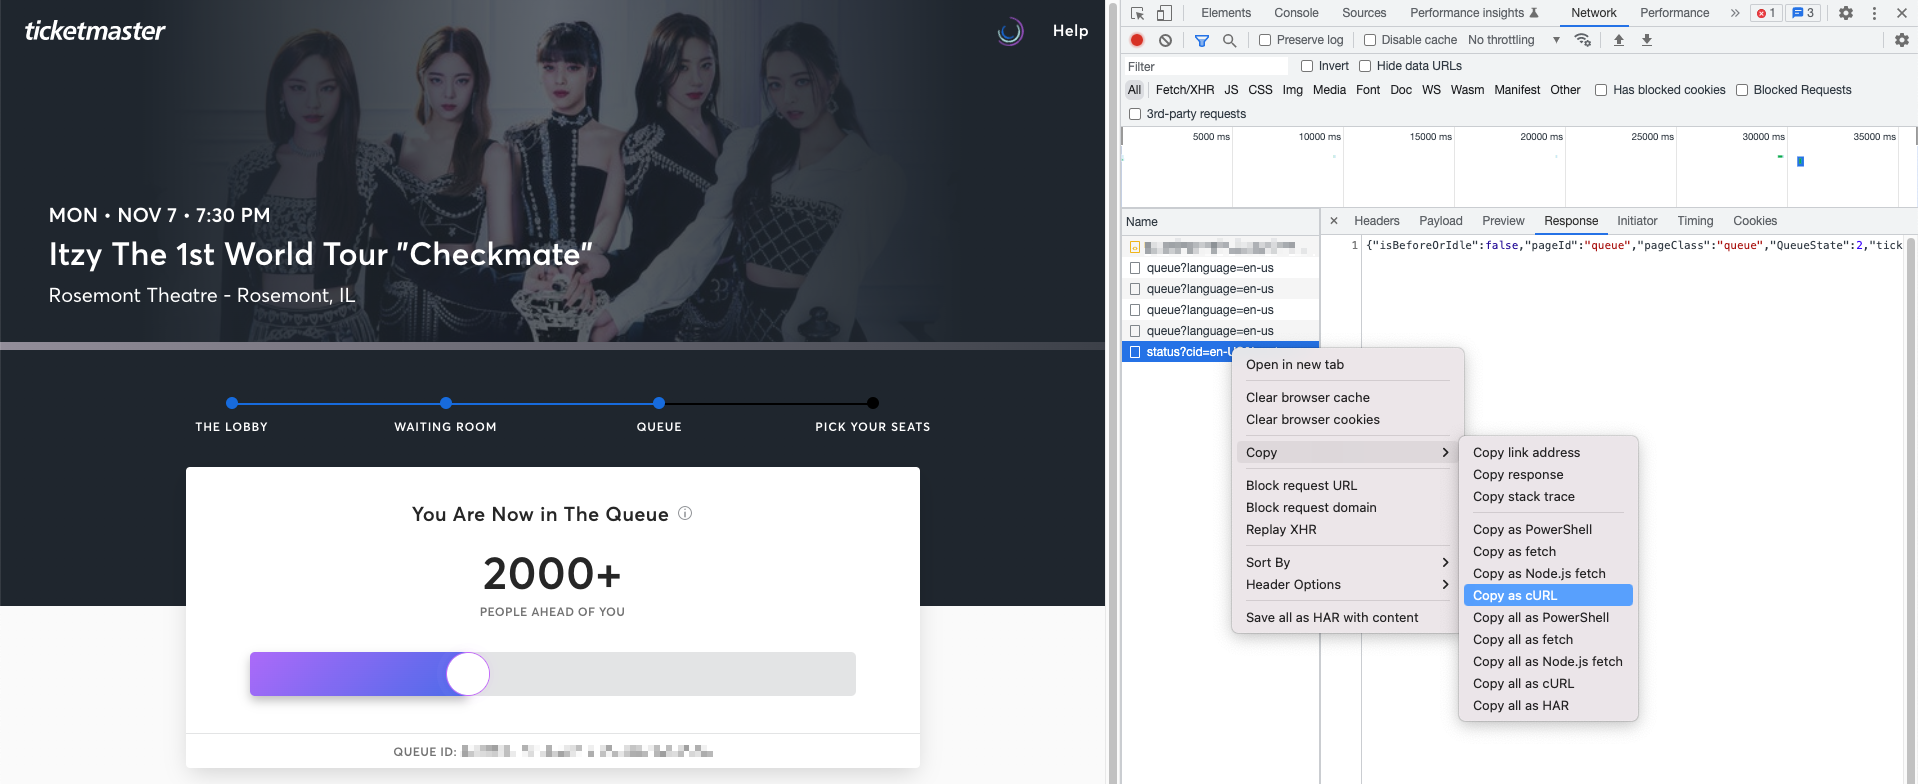Select the All request type filter
1918x784 pixels.
1134,90
